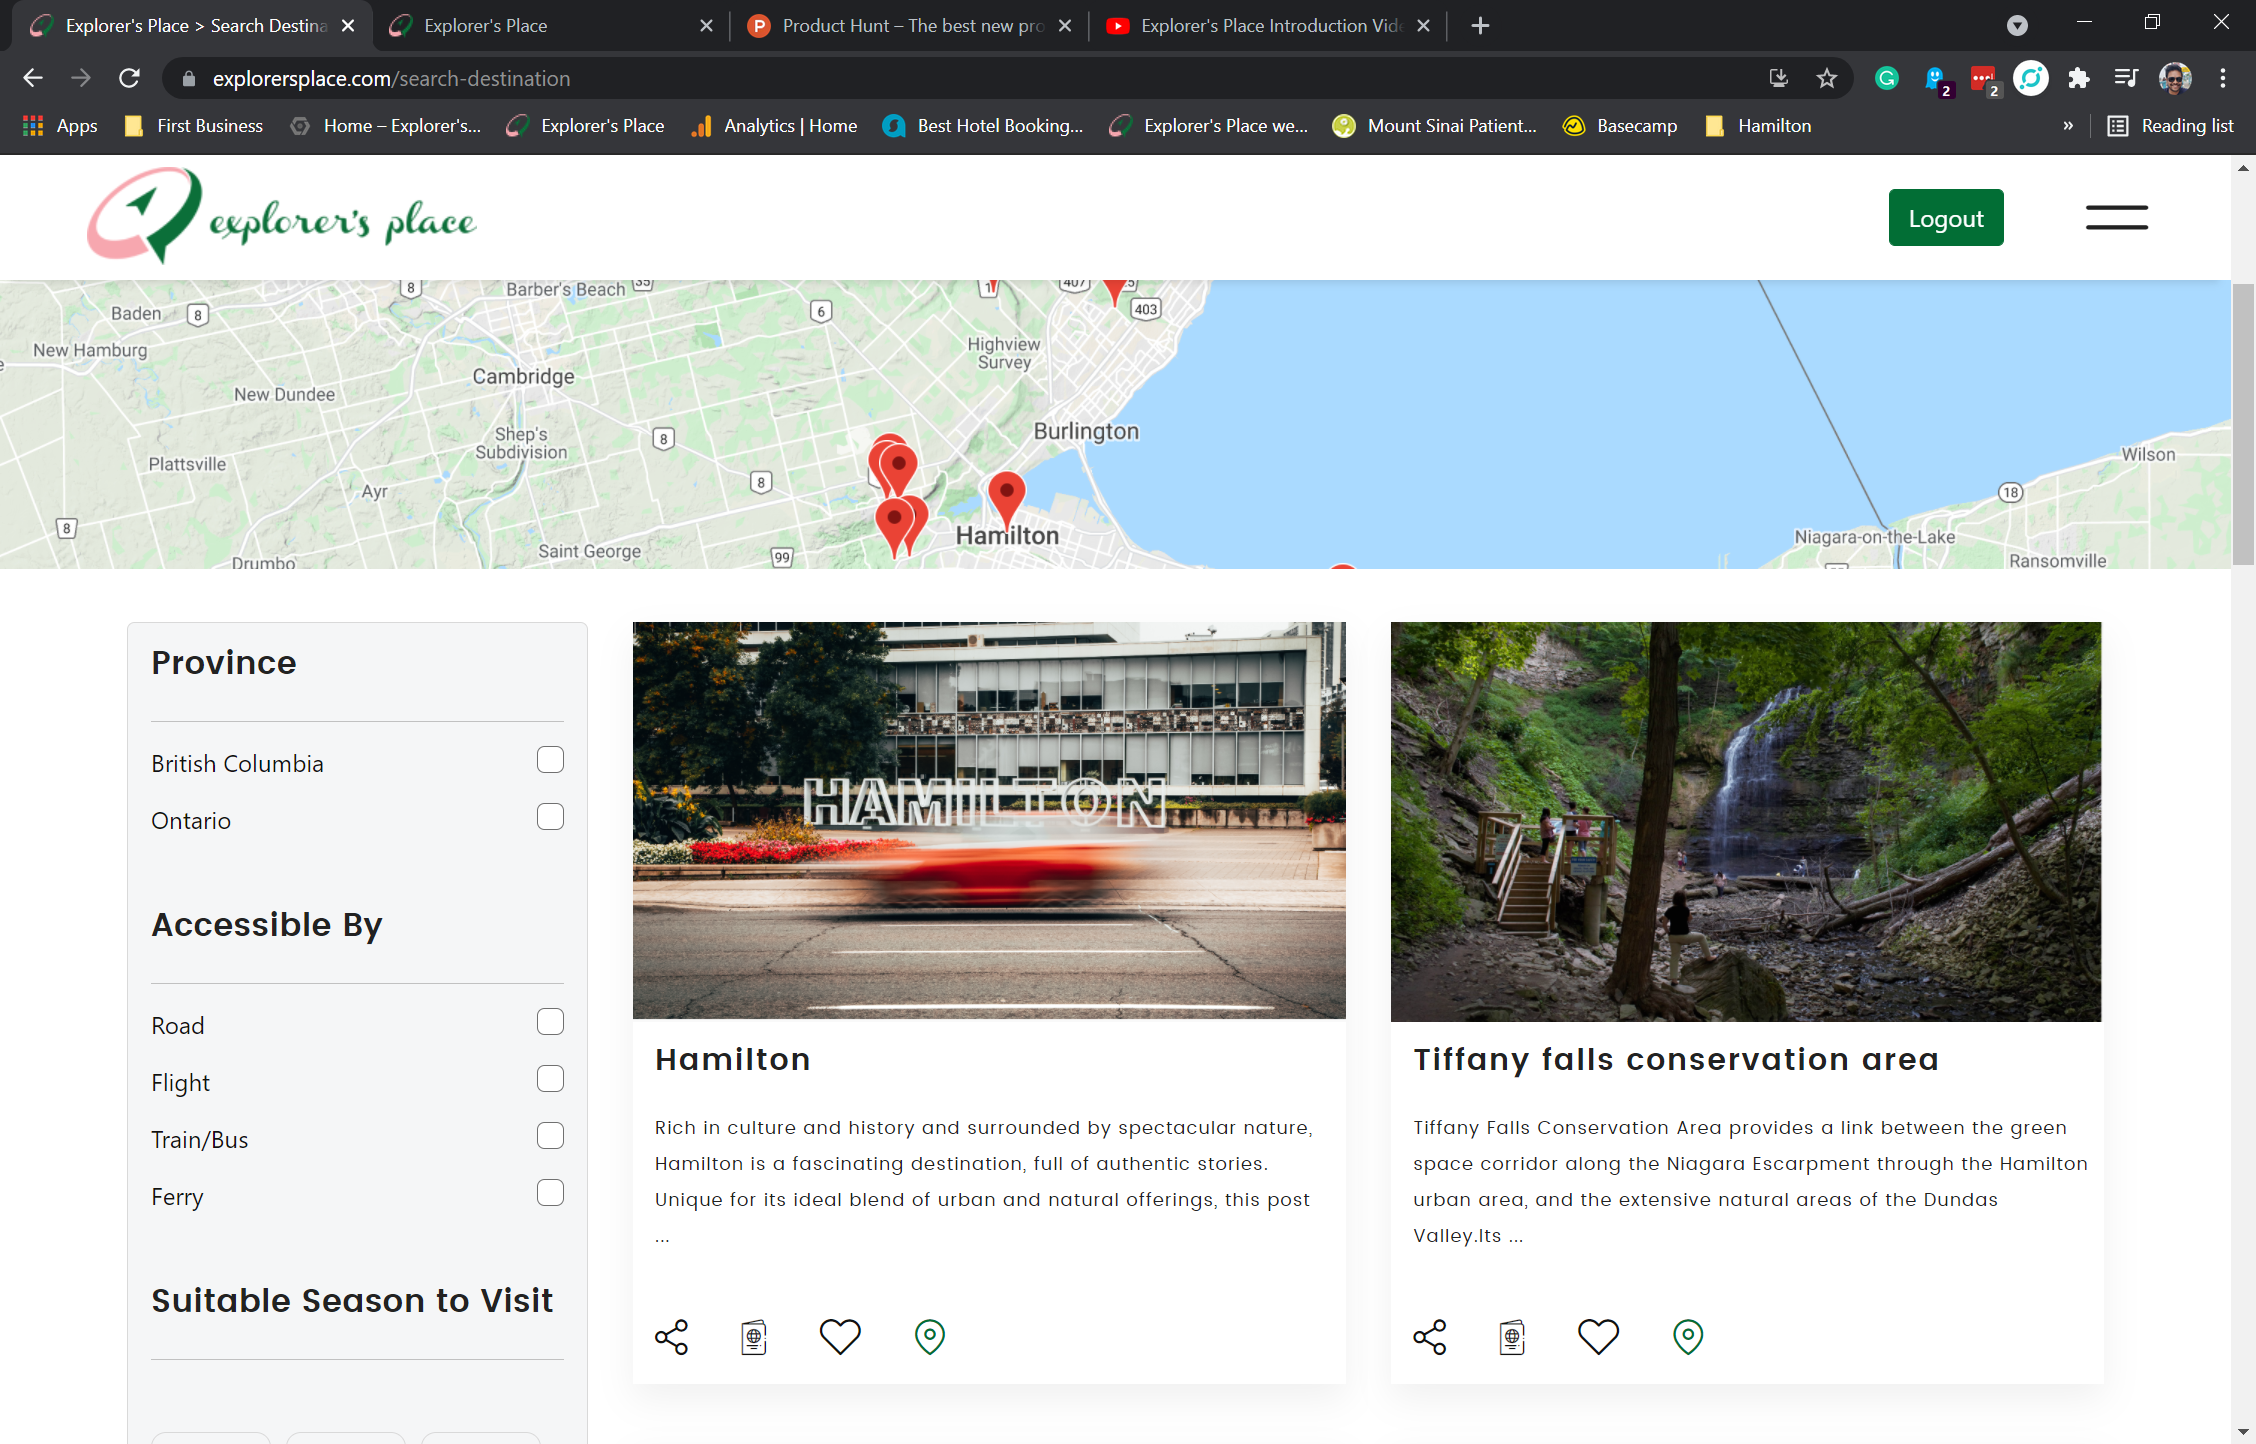Favorite Tiffany falls with the heart icon

click(1597, 1337)
